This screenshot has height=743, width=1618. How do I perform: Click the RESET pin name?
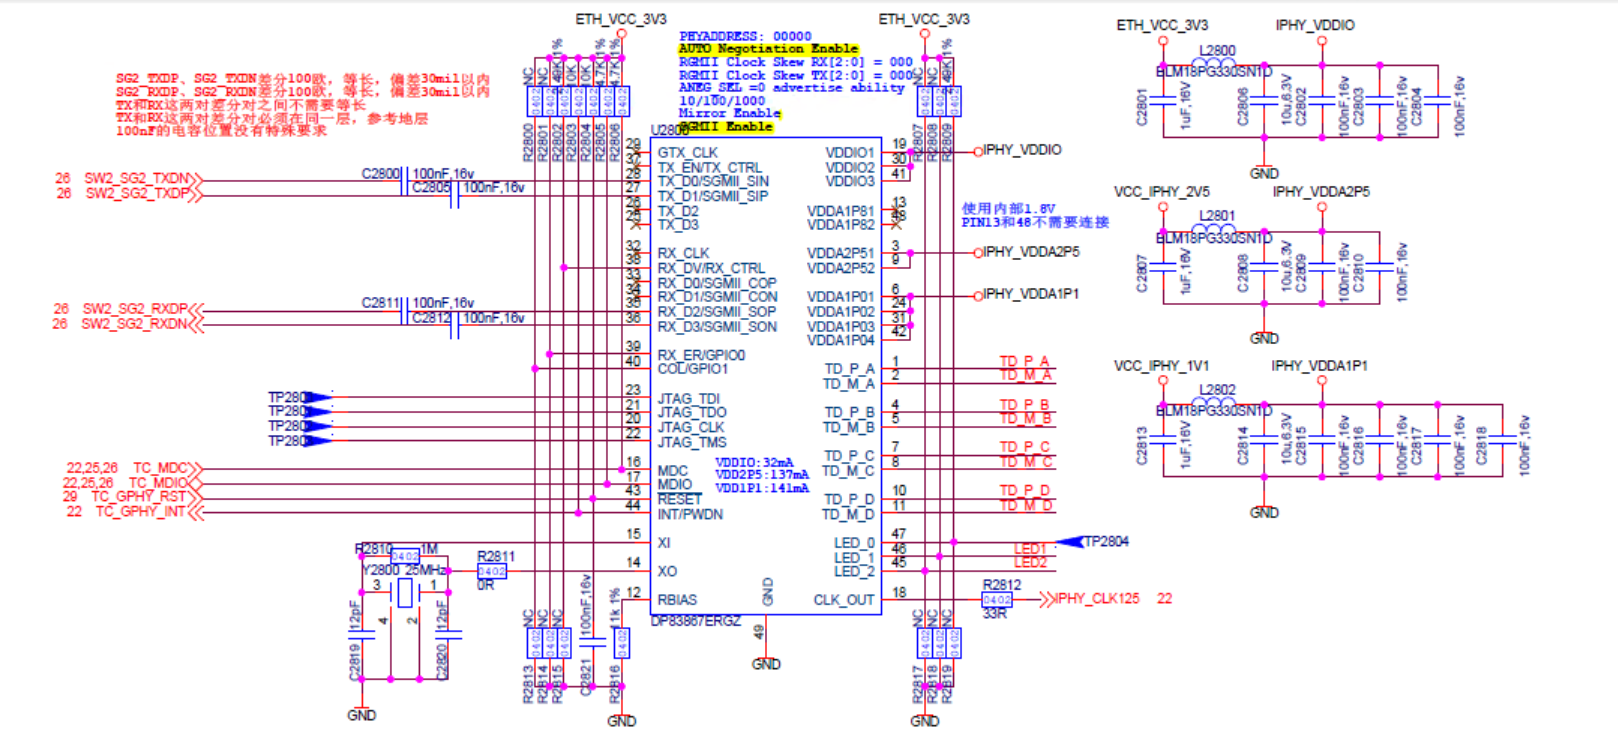pyautogui.click(x=680, y=499)
